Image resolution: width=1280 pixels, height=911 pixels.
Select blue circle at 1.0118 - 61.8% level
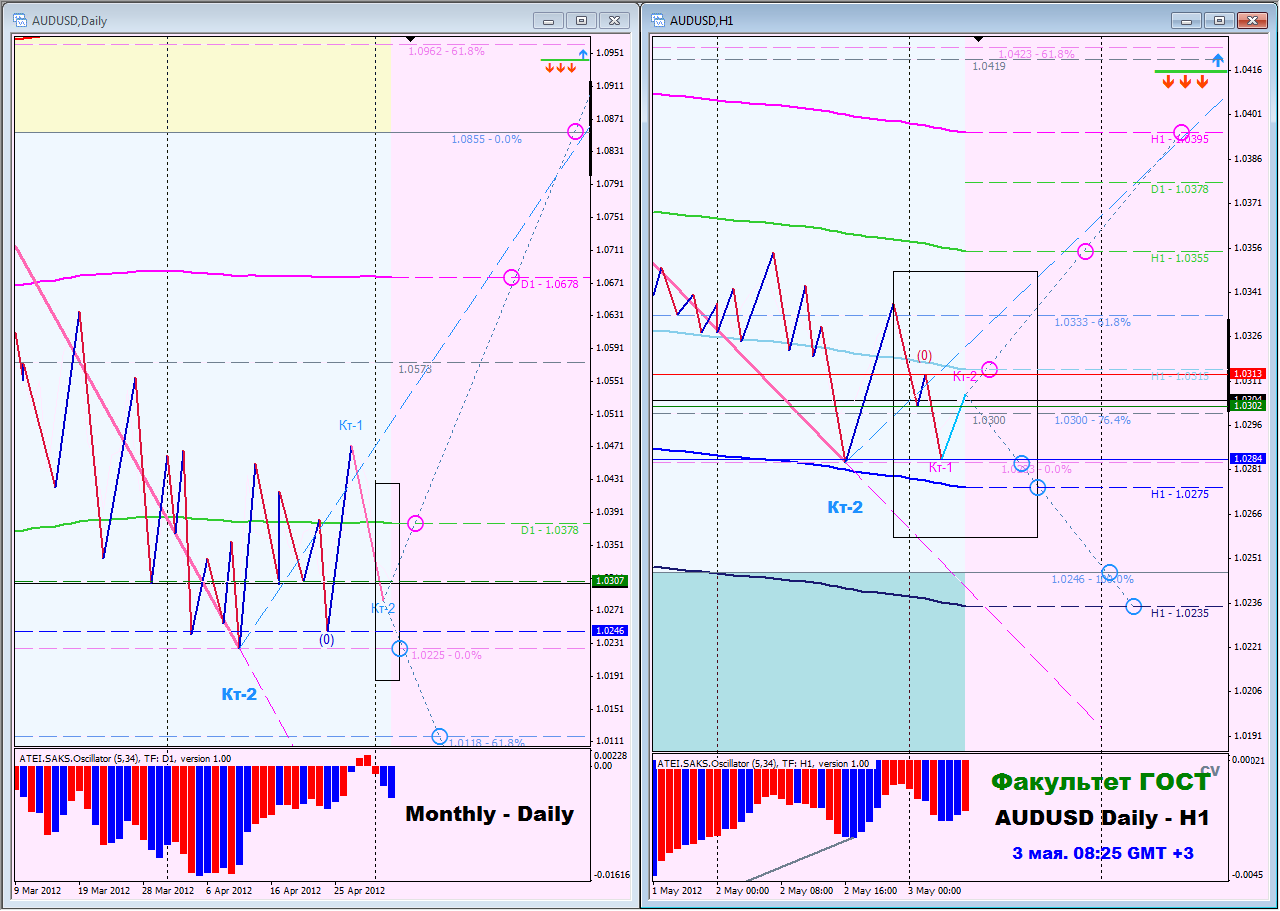pos(440,737)
